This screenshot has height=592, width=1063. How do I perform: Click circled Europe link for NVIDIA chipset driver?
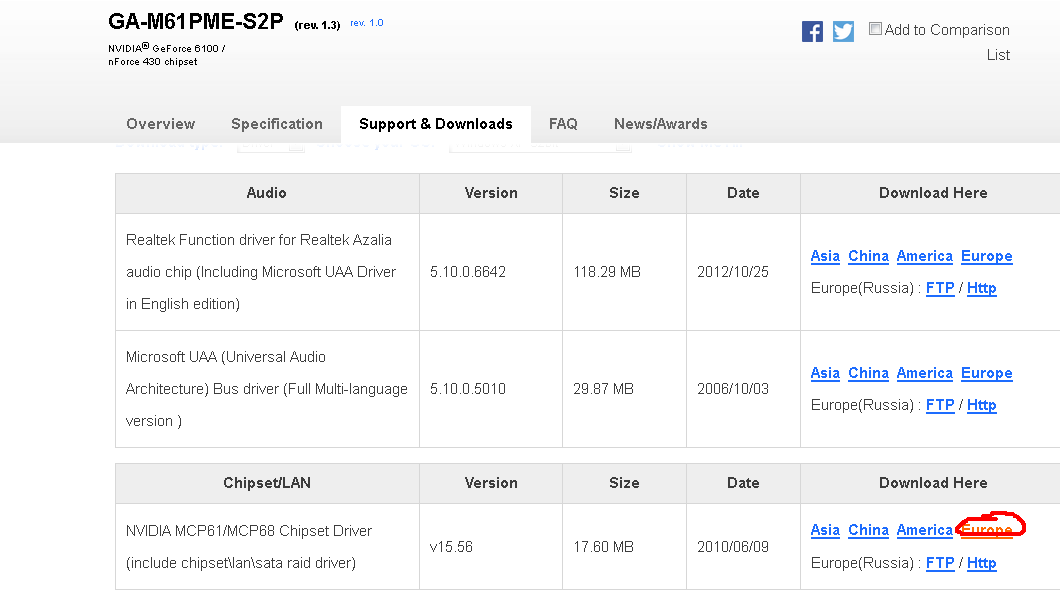coord(987,530)
